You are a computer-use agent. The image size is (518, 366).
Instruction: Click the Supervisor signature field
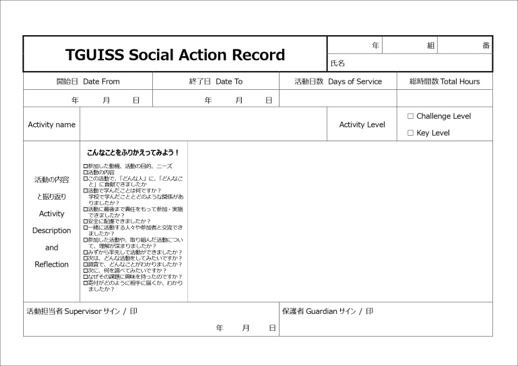[151, 319]
